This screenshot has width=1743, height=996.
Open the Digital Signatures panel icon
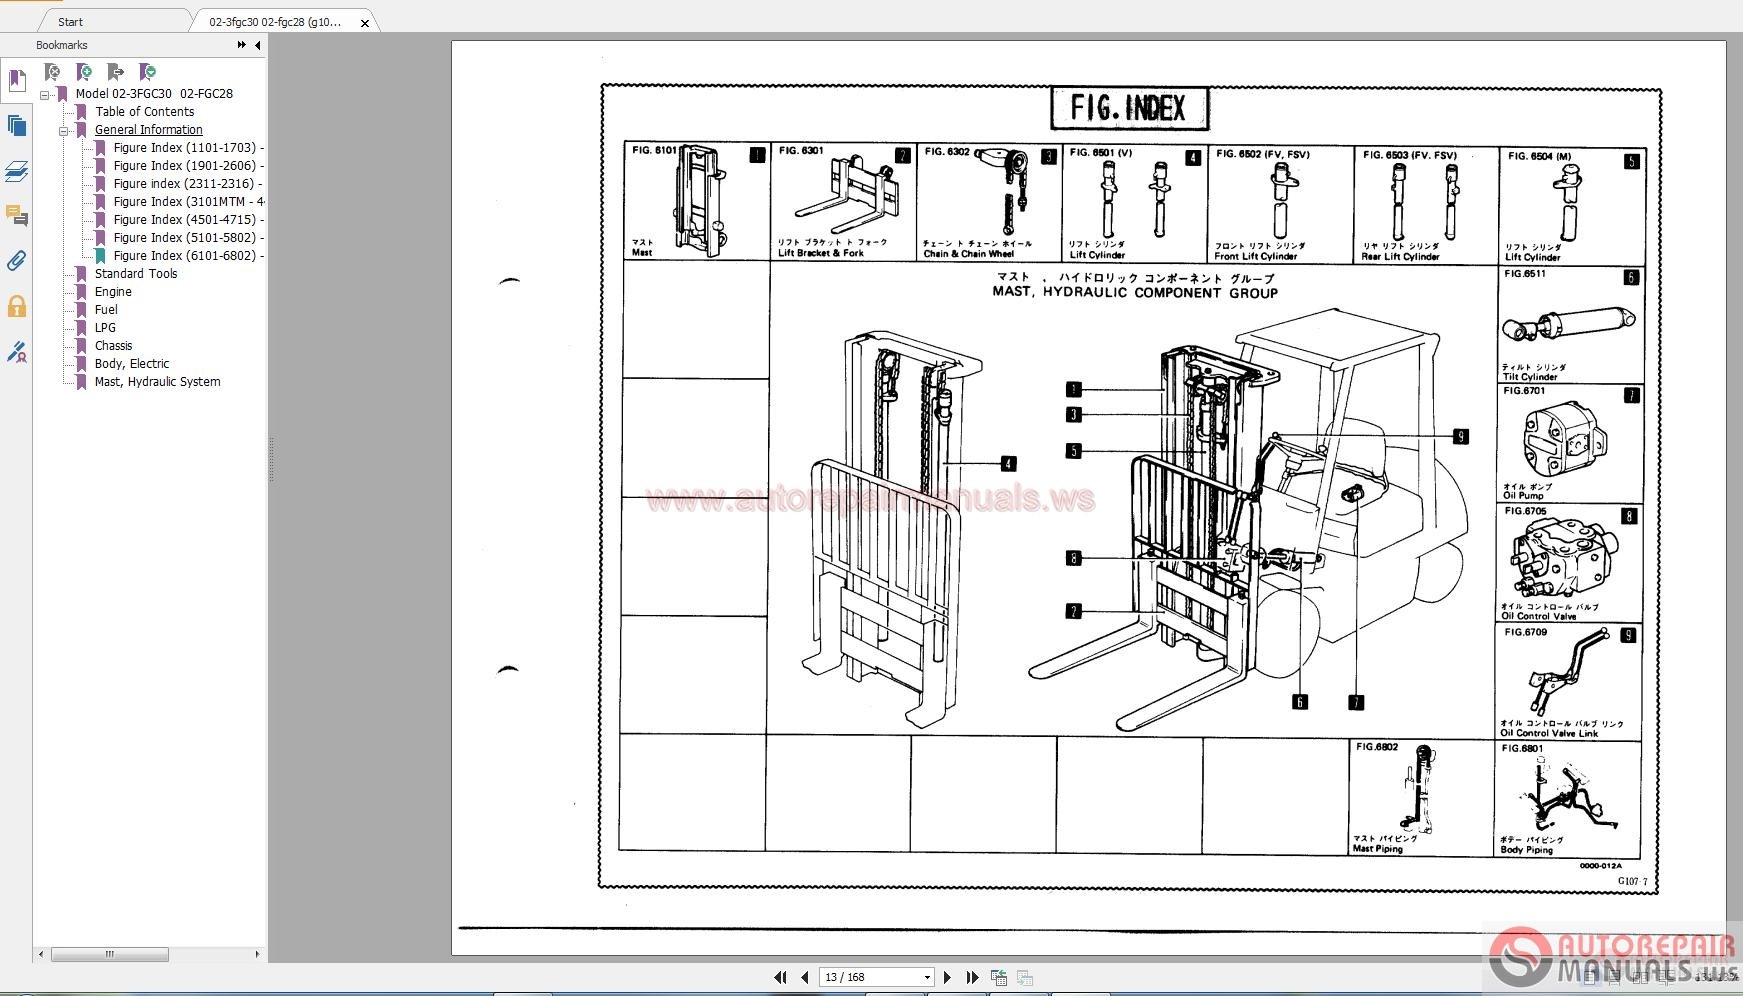pyautogui.click(x=17, y=352)
